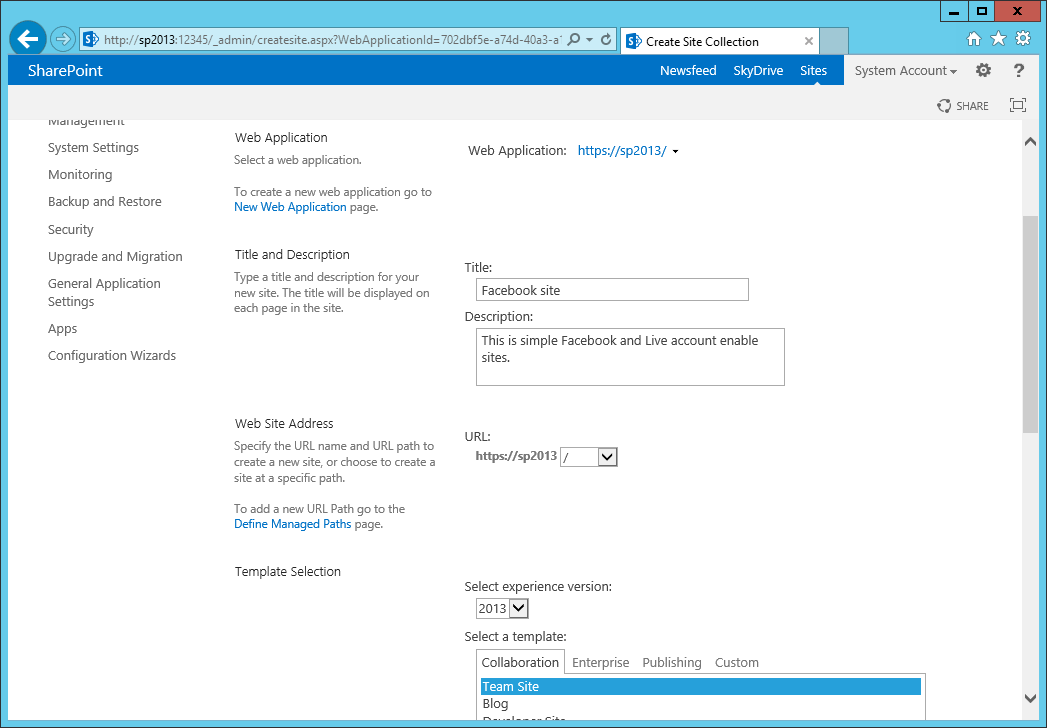Open Backup and Restore section
Image resolution: width=1047 pixels, height=728 pixels.
pos(105,202)
